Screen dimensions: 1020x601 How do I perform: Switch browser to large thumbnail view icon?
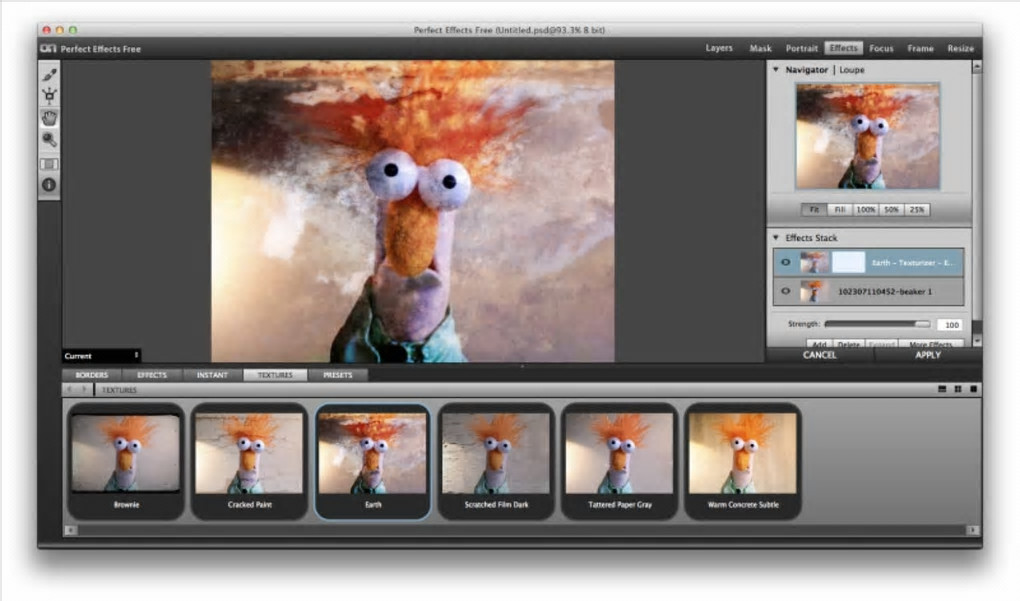pos(973,389)
